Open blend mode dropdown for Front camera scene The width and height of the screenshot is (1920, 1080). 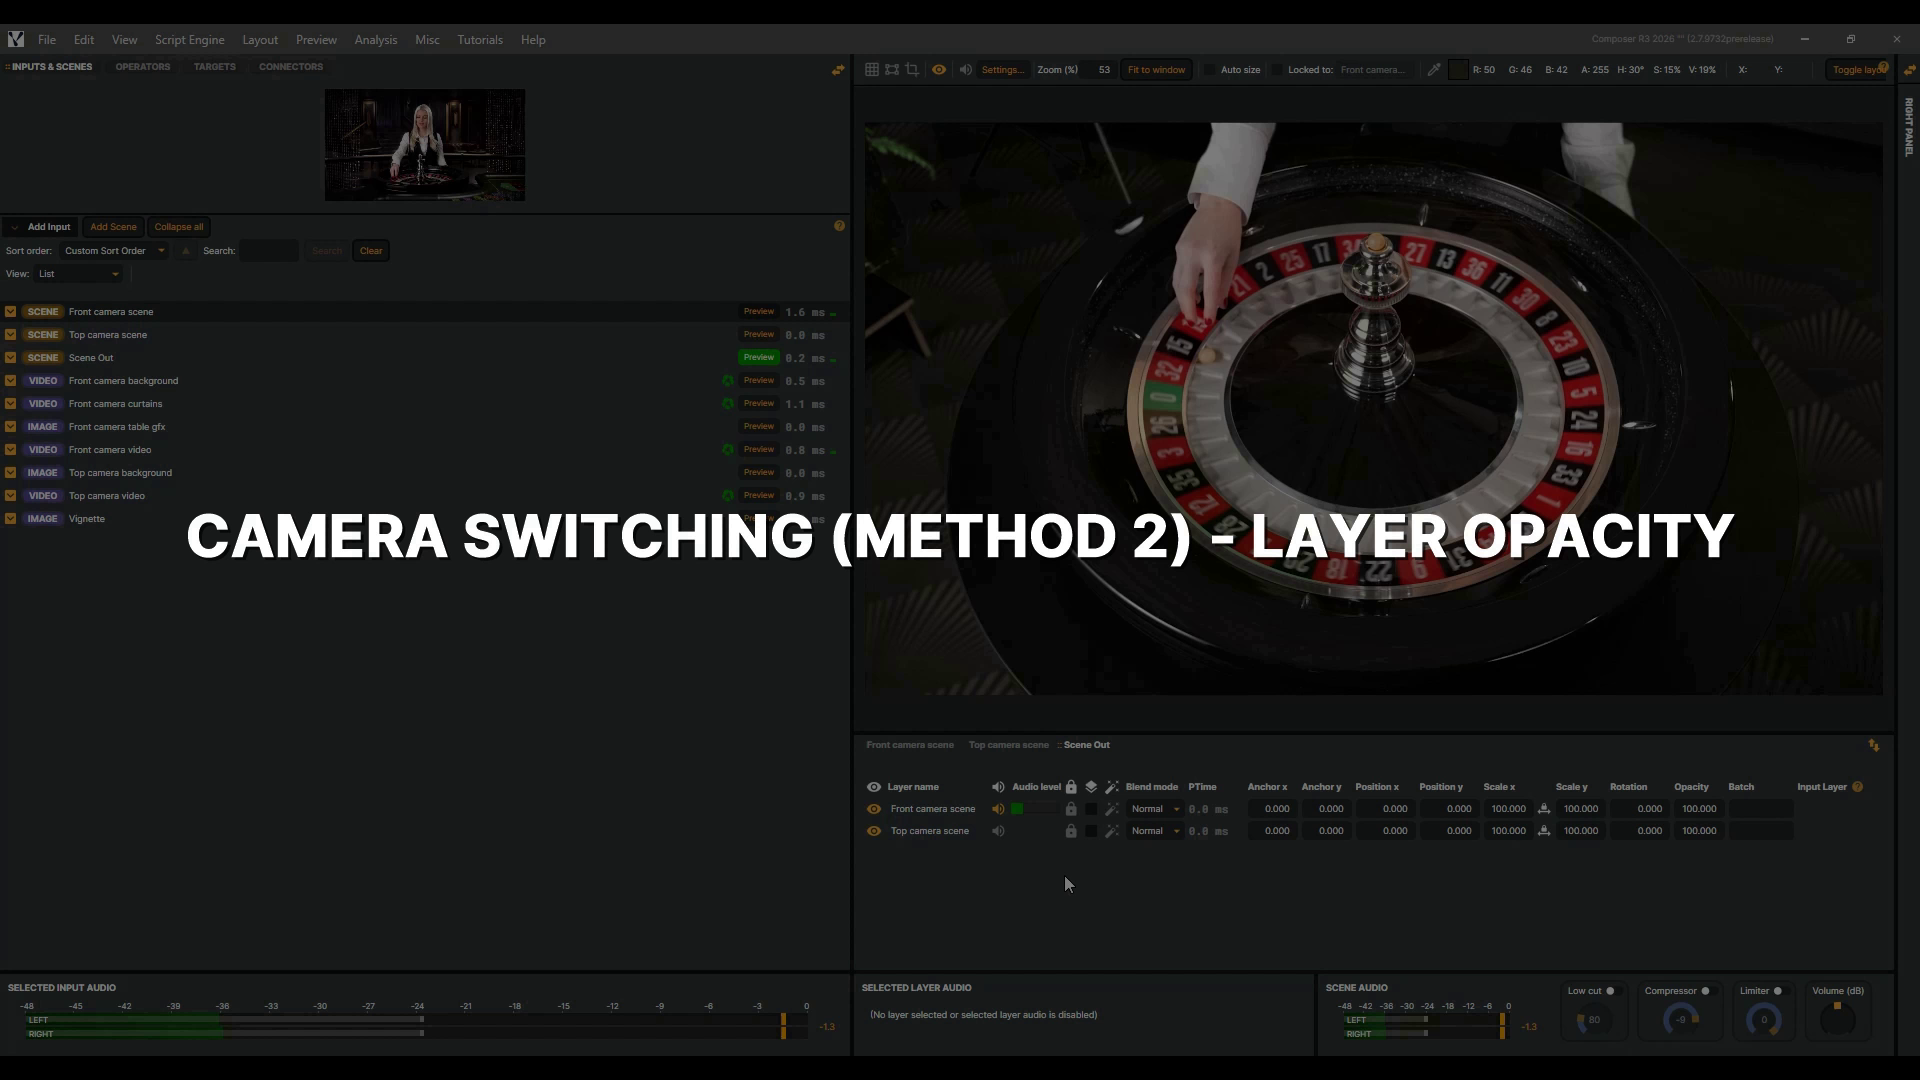point(1154,809)
